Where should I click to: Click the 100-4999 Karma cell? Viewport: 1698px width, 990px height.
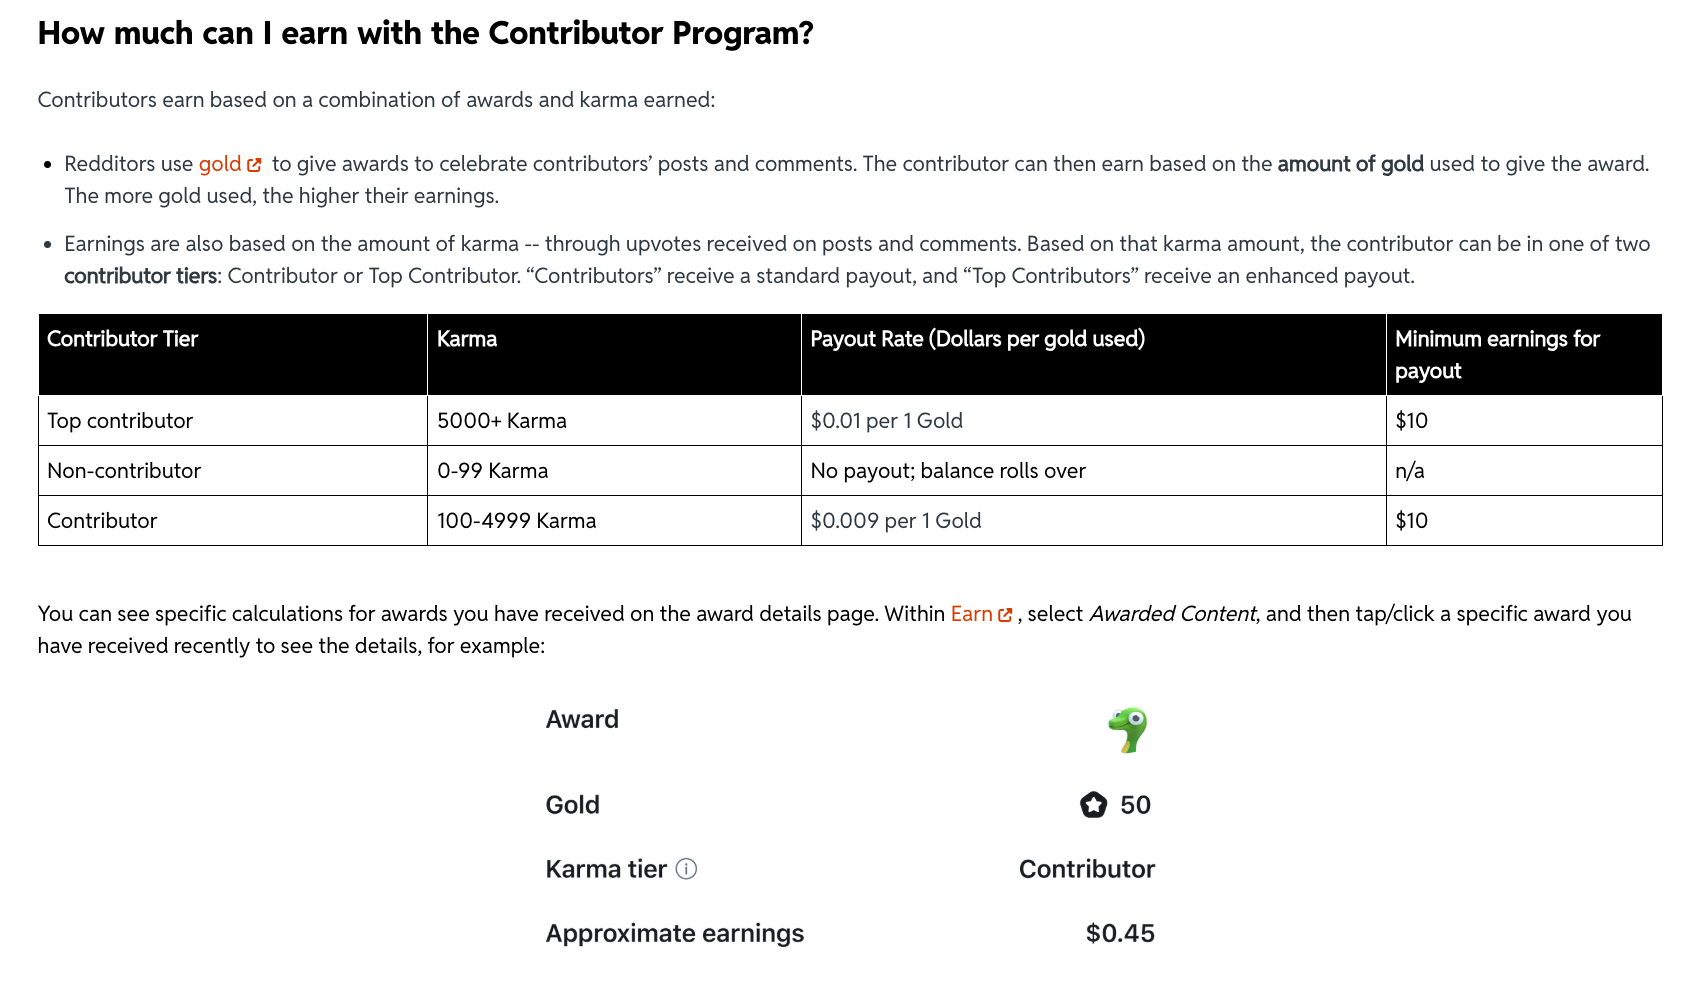614,521
